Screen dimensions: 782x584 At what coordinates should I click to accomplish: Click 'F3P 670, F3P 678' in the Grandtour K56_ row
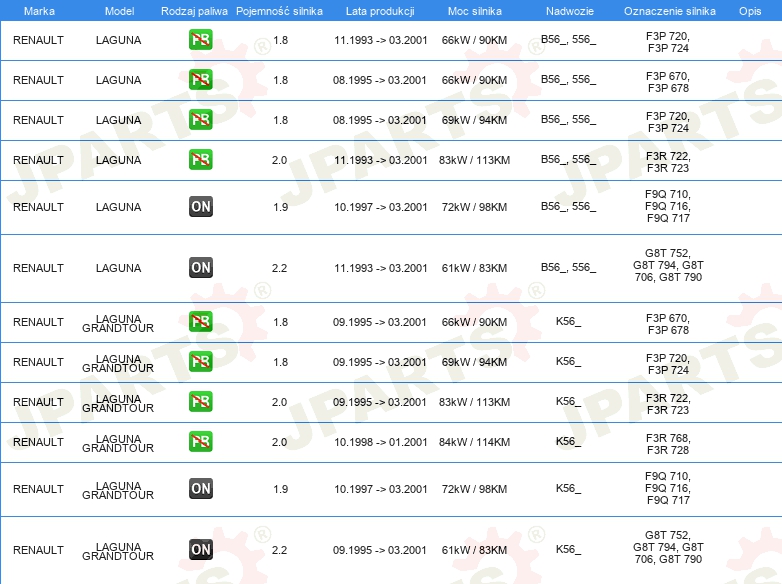coord(668,324)
